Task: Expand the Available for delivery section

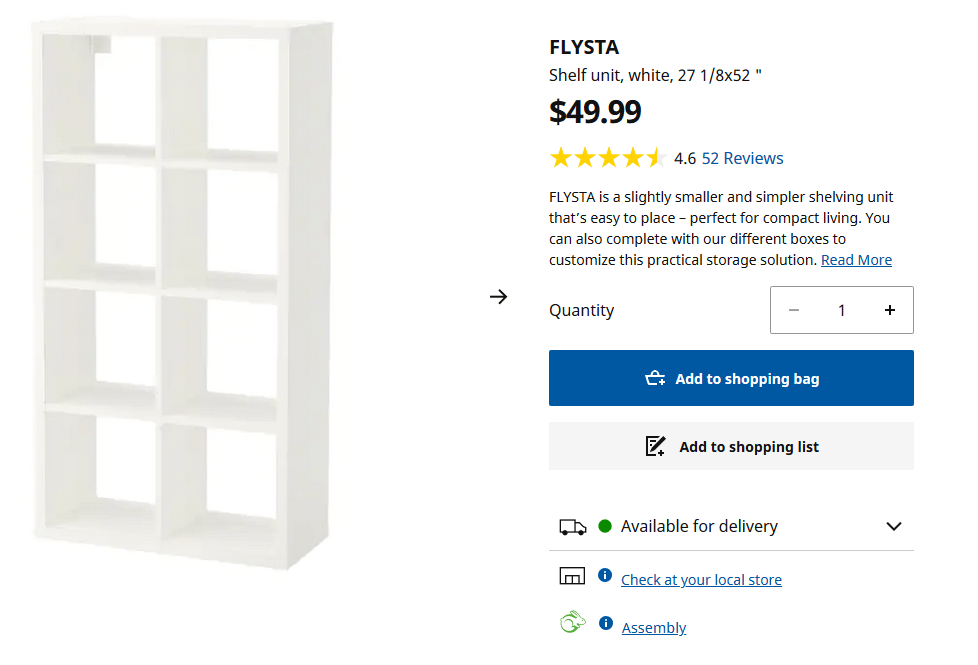Action: [894, 526]
